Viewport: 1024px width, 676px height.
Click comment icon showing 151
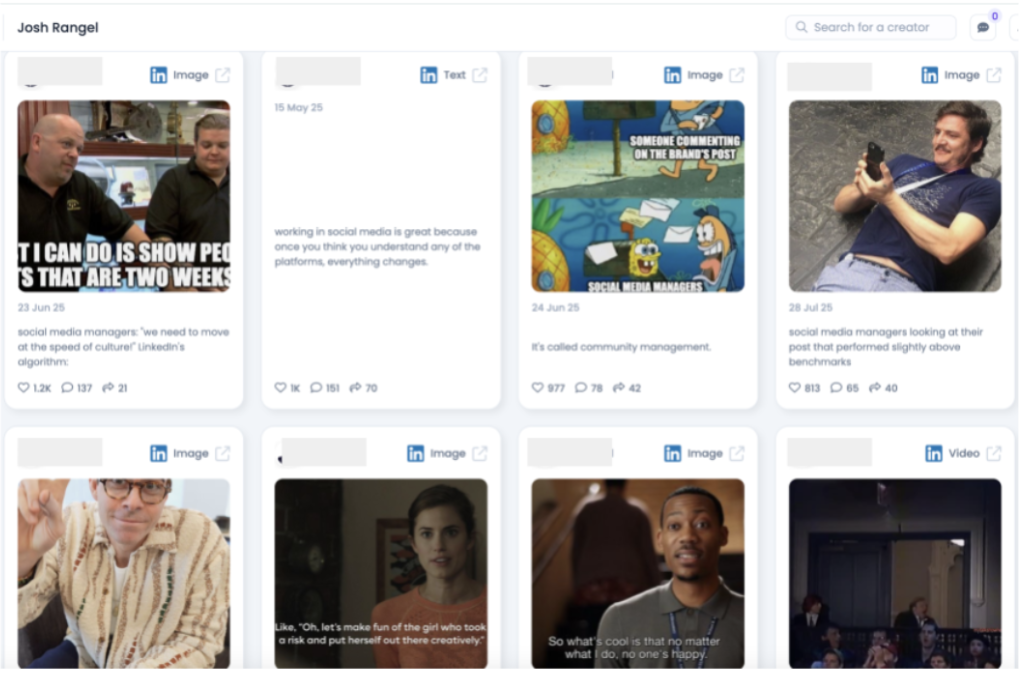click(317, 389)
